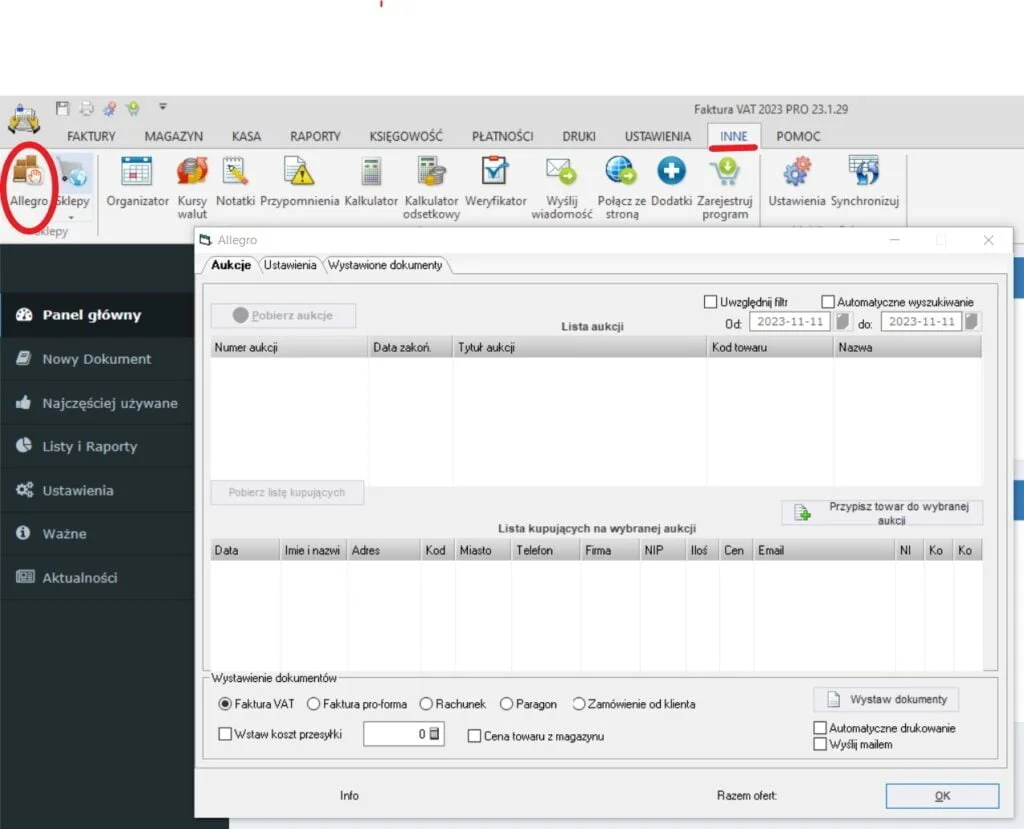Open the FAKTURY ribbon tab
This screenshot has width=1024, height=829.
click(x=91, y=136)
